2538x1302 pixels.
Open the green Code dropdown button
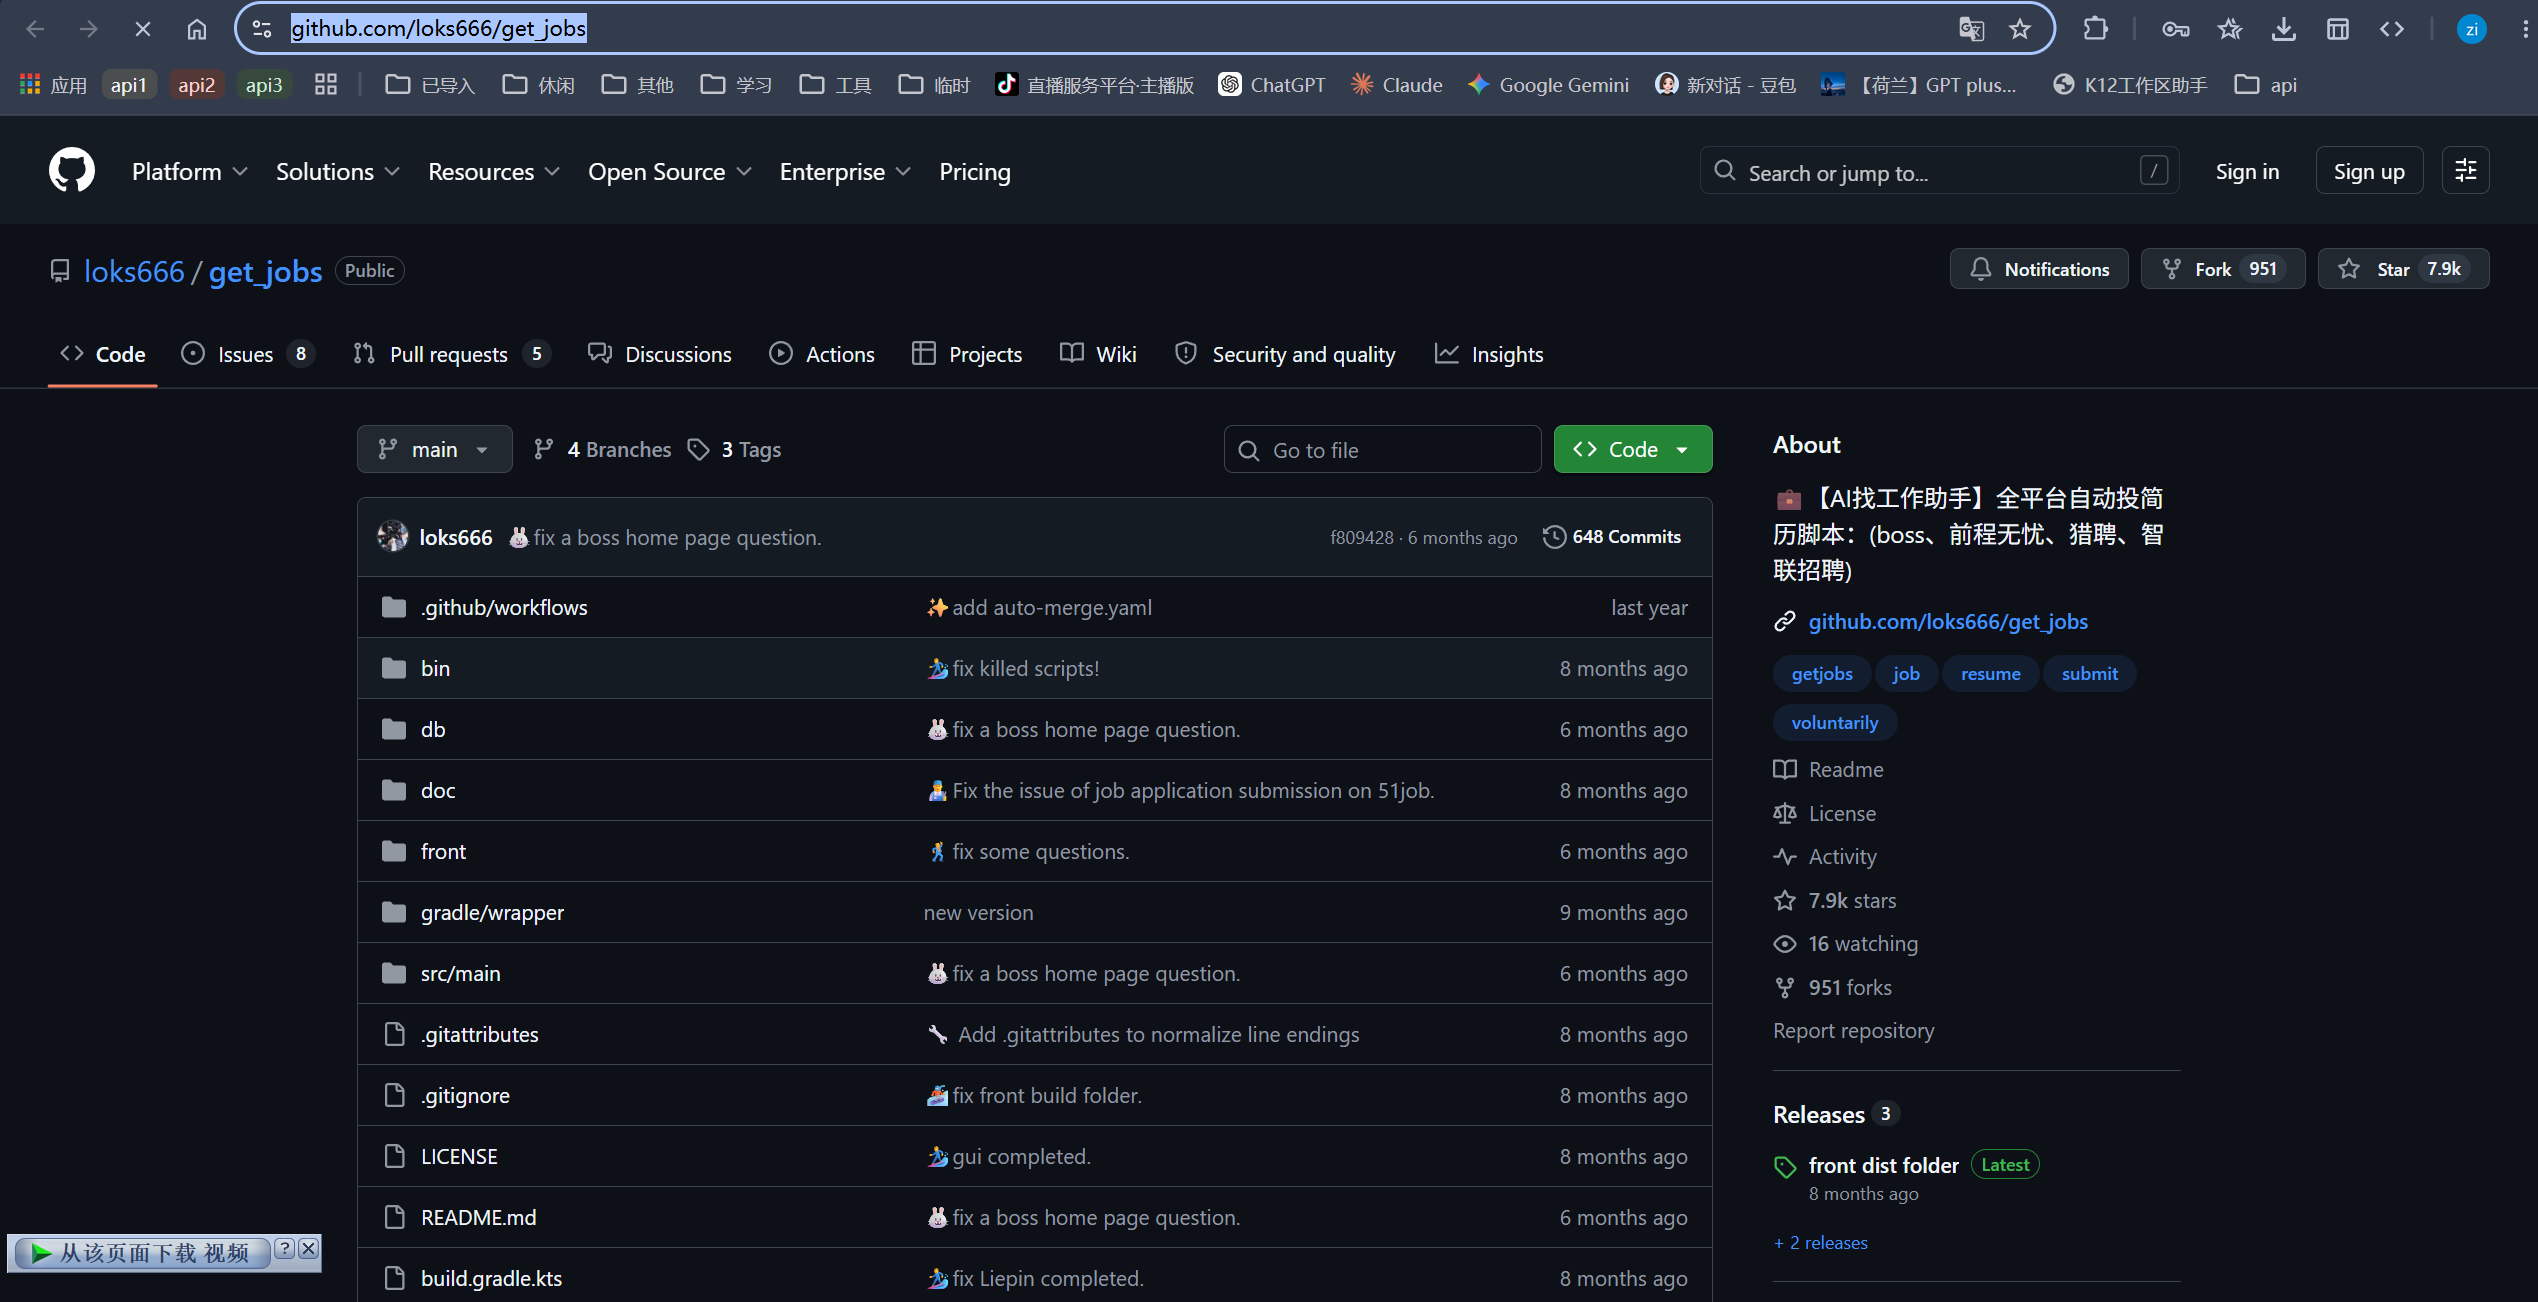1633,450
